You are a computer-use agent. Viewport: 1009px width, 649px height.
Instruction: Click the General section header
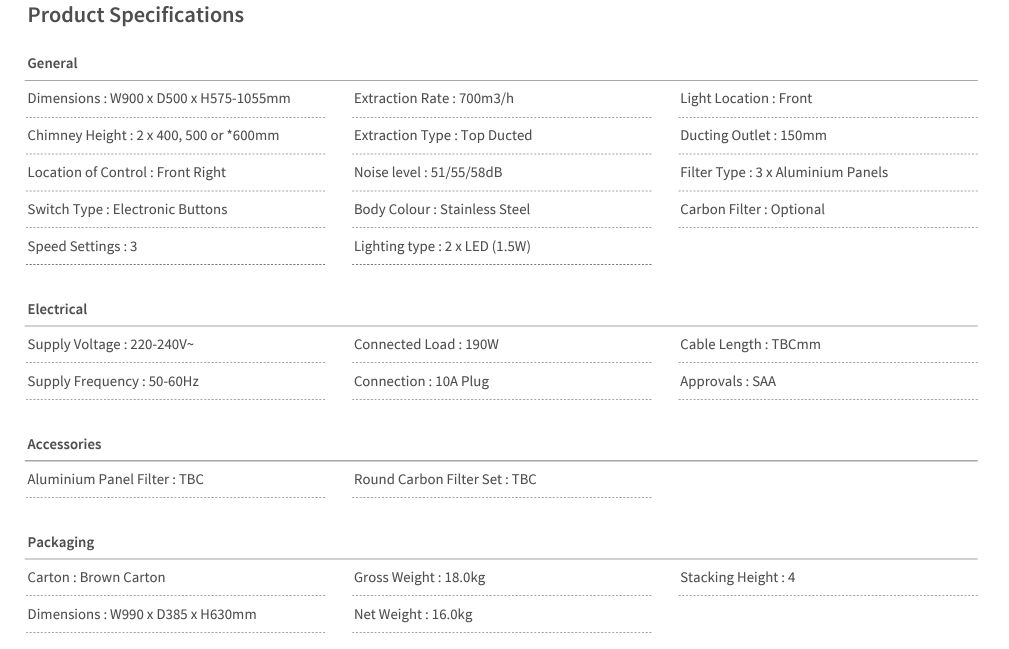click(52, 63)
